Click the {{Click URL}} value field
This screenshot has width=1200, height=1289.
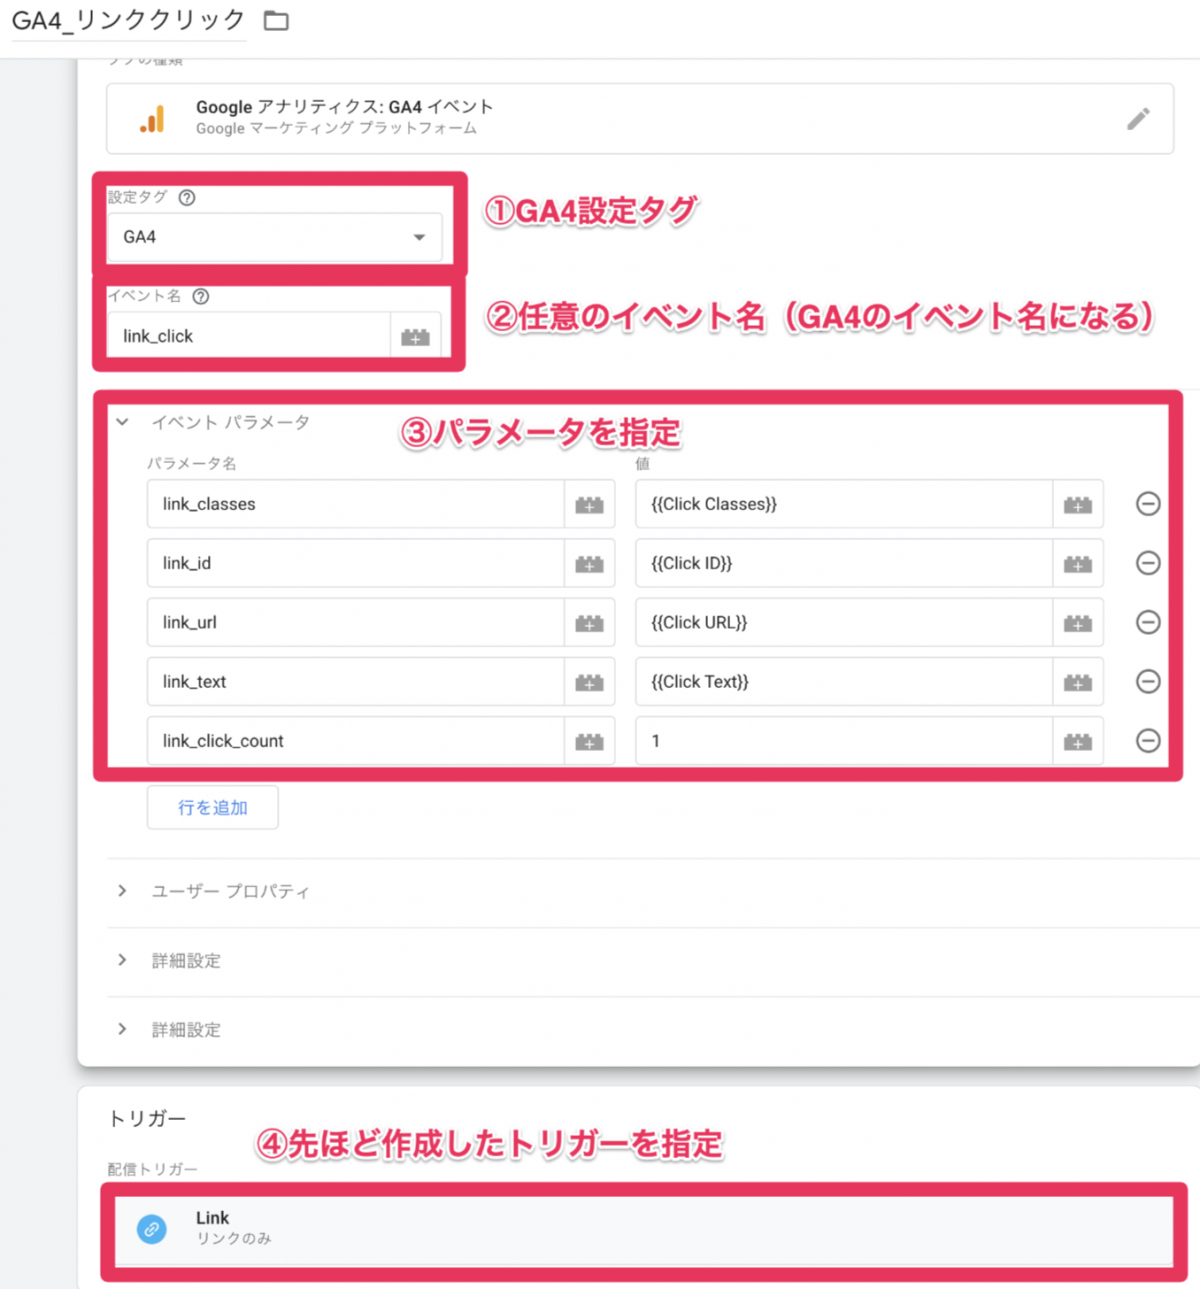[843, 623]
